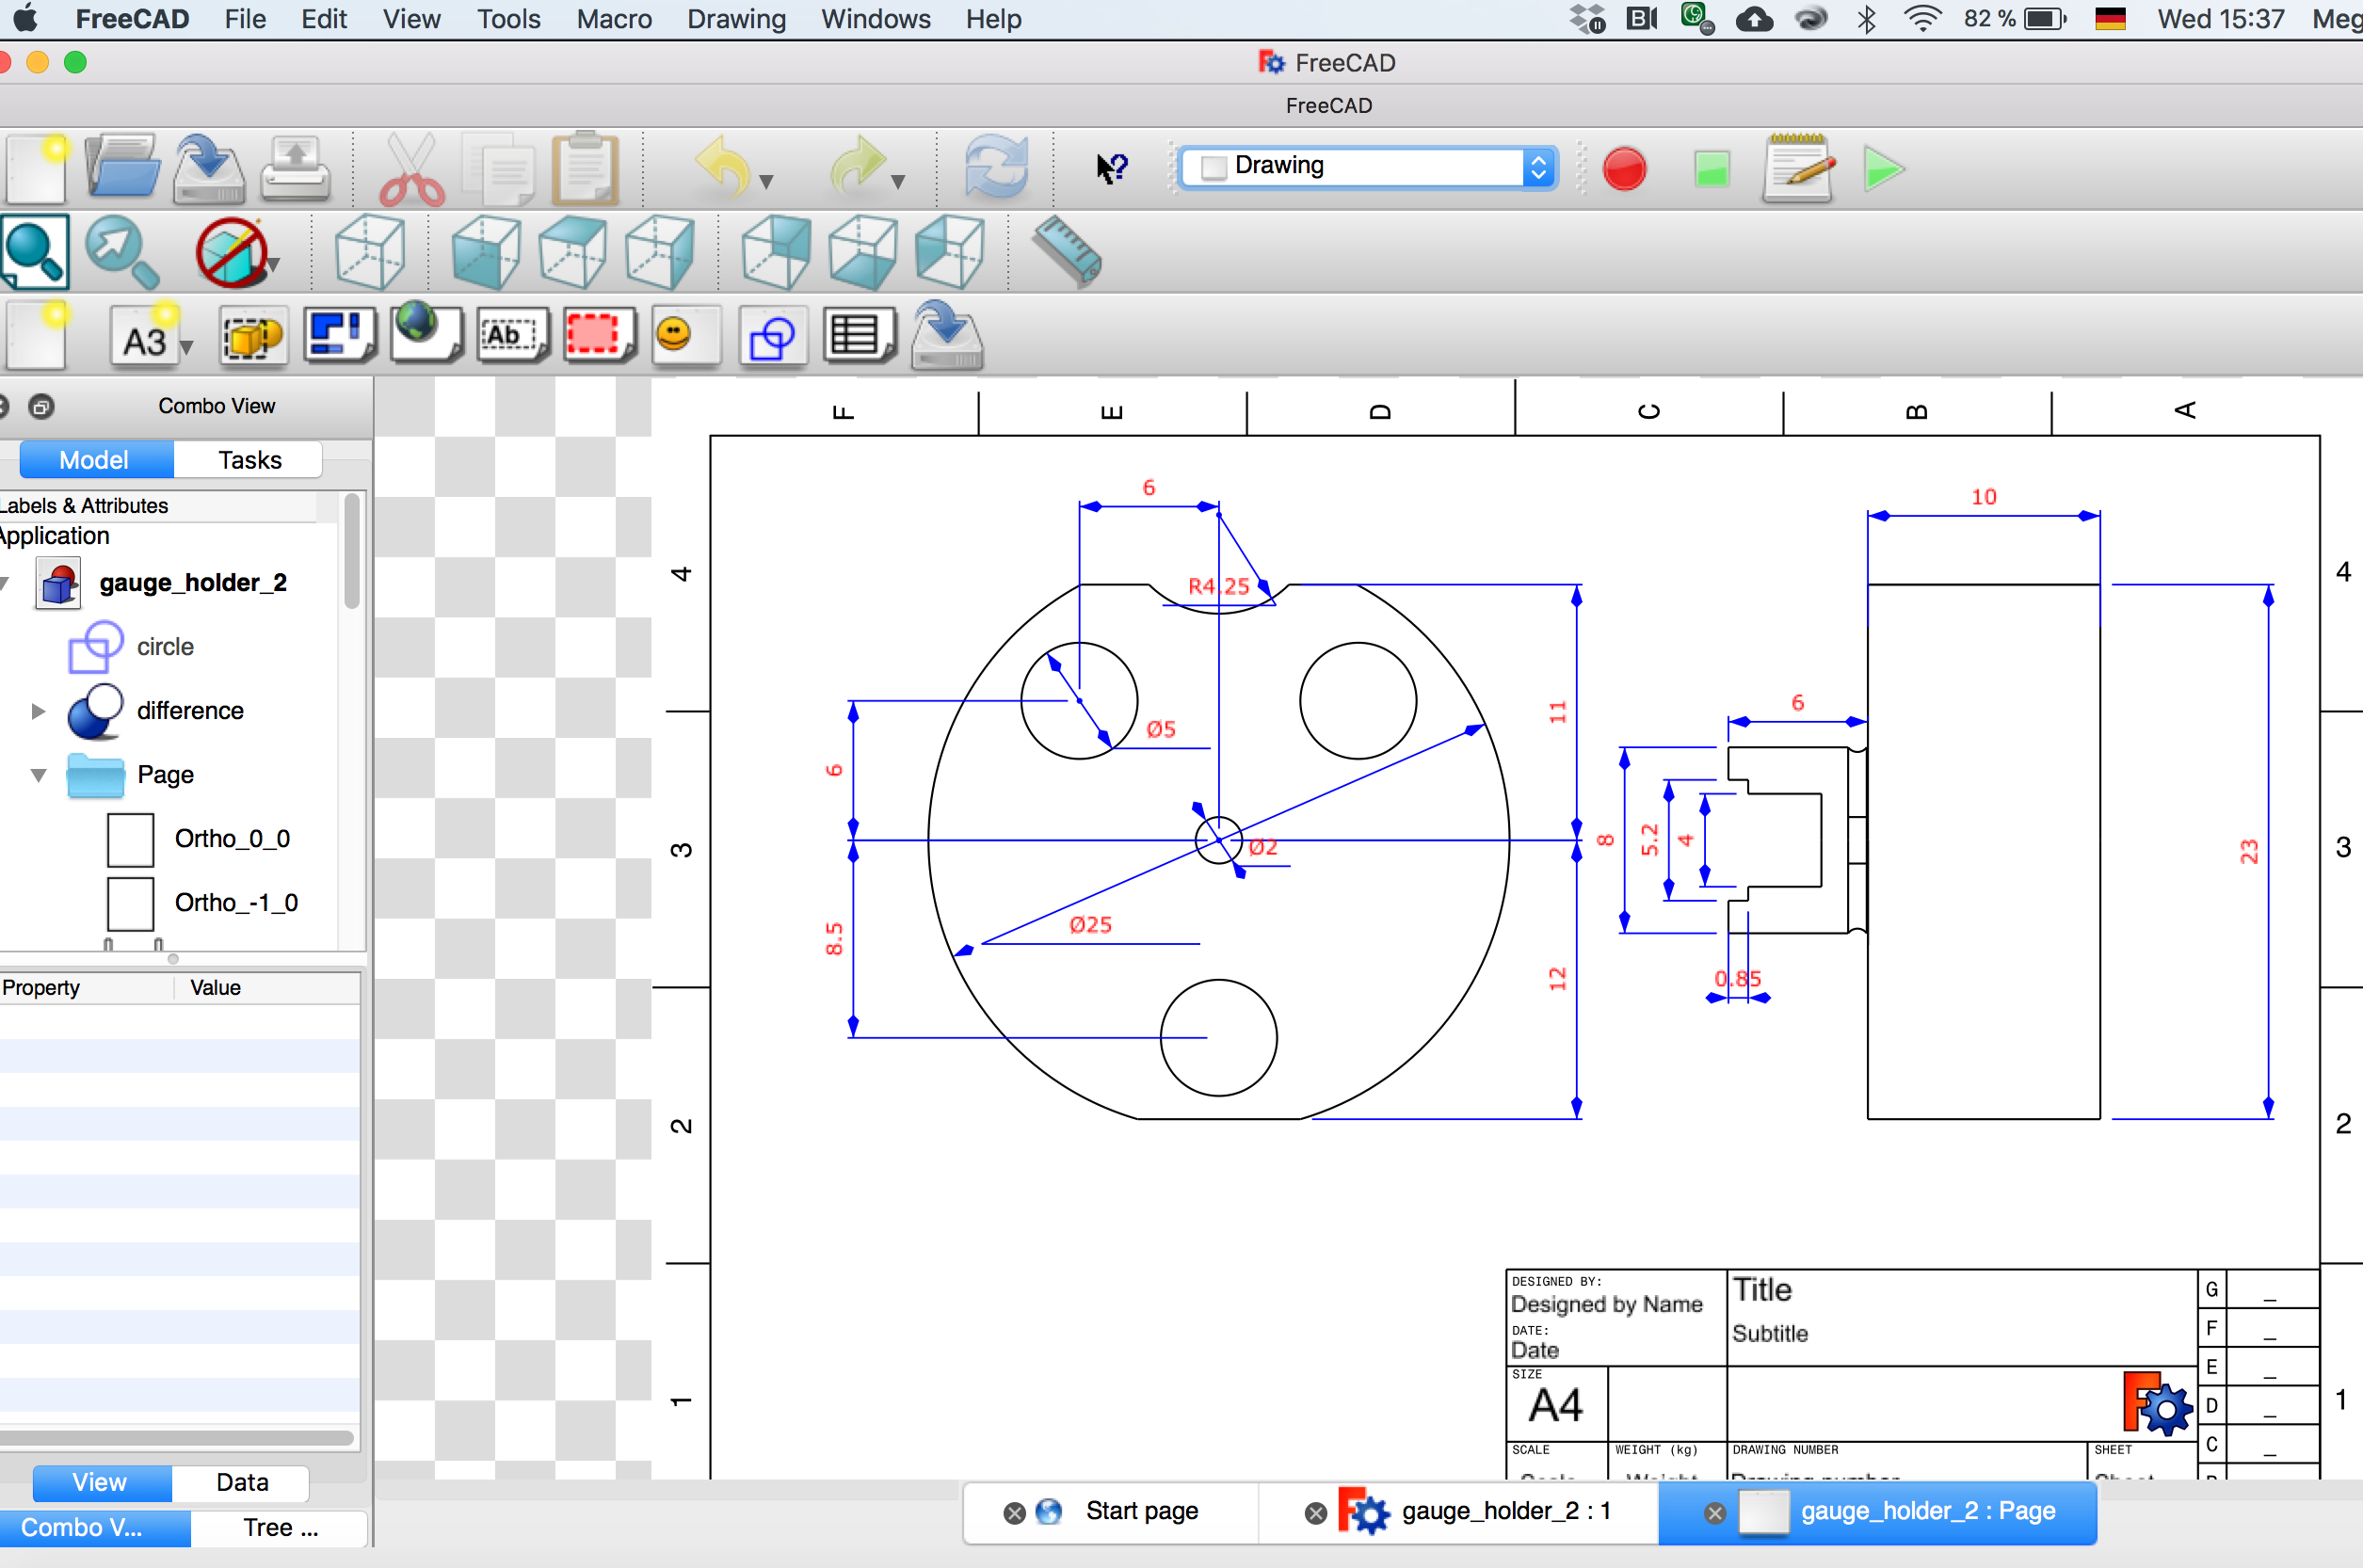Image resolution: width=2363 pixels, height=1568 pixels.
Task: Switch to the Tasks tab
Action: [249, 460]
